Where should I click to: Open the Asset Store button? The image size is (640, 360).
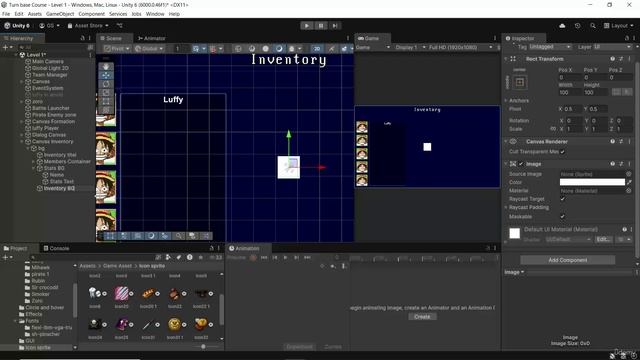point(88,25)
